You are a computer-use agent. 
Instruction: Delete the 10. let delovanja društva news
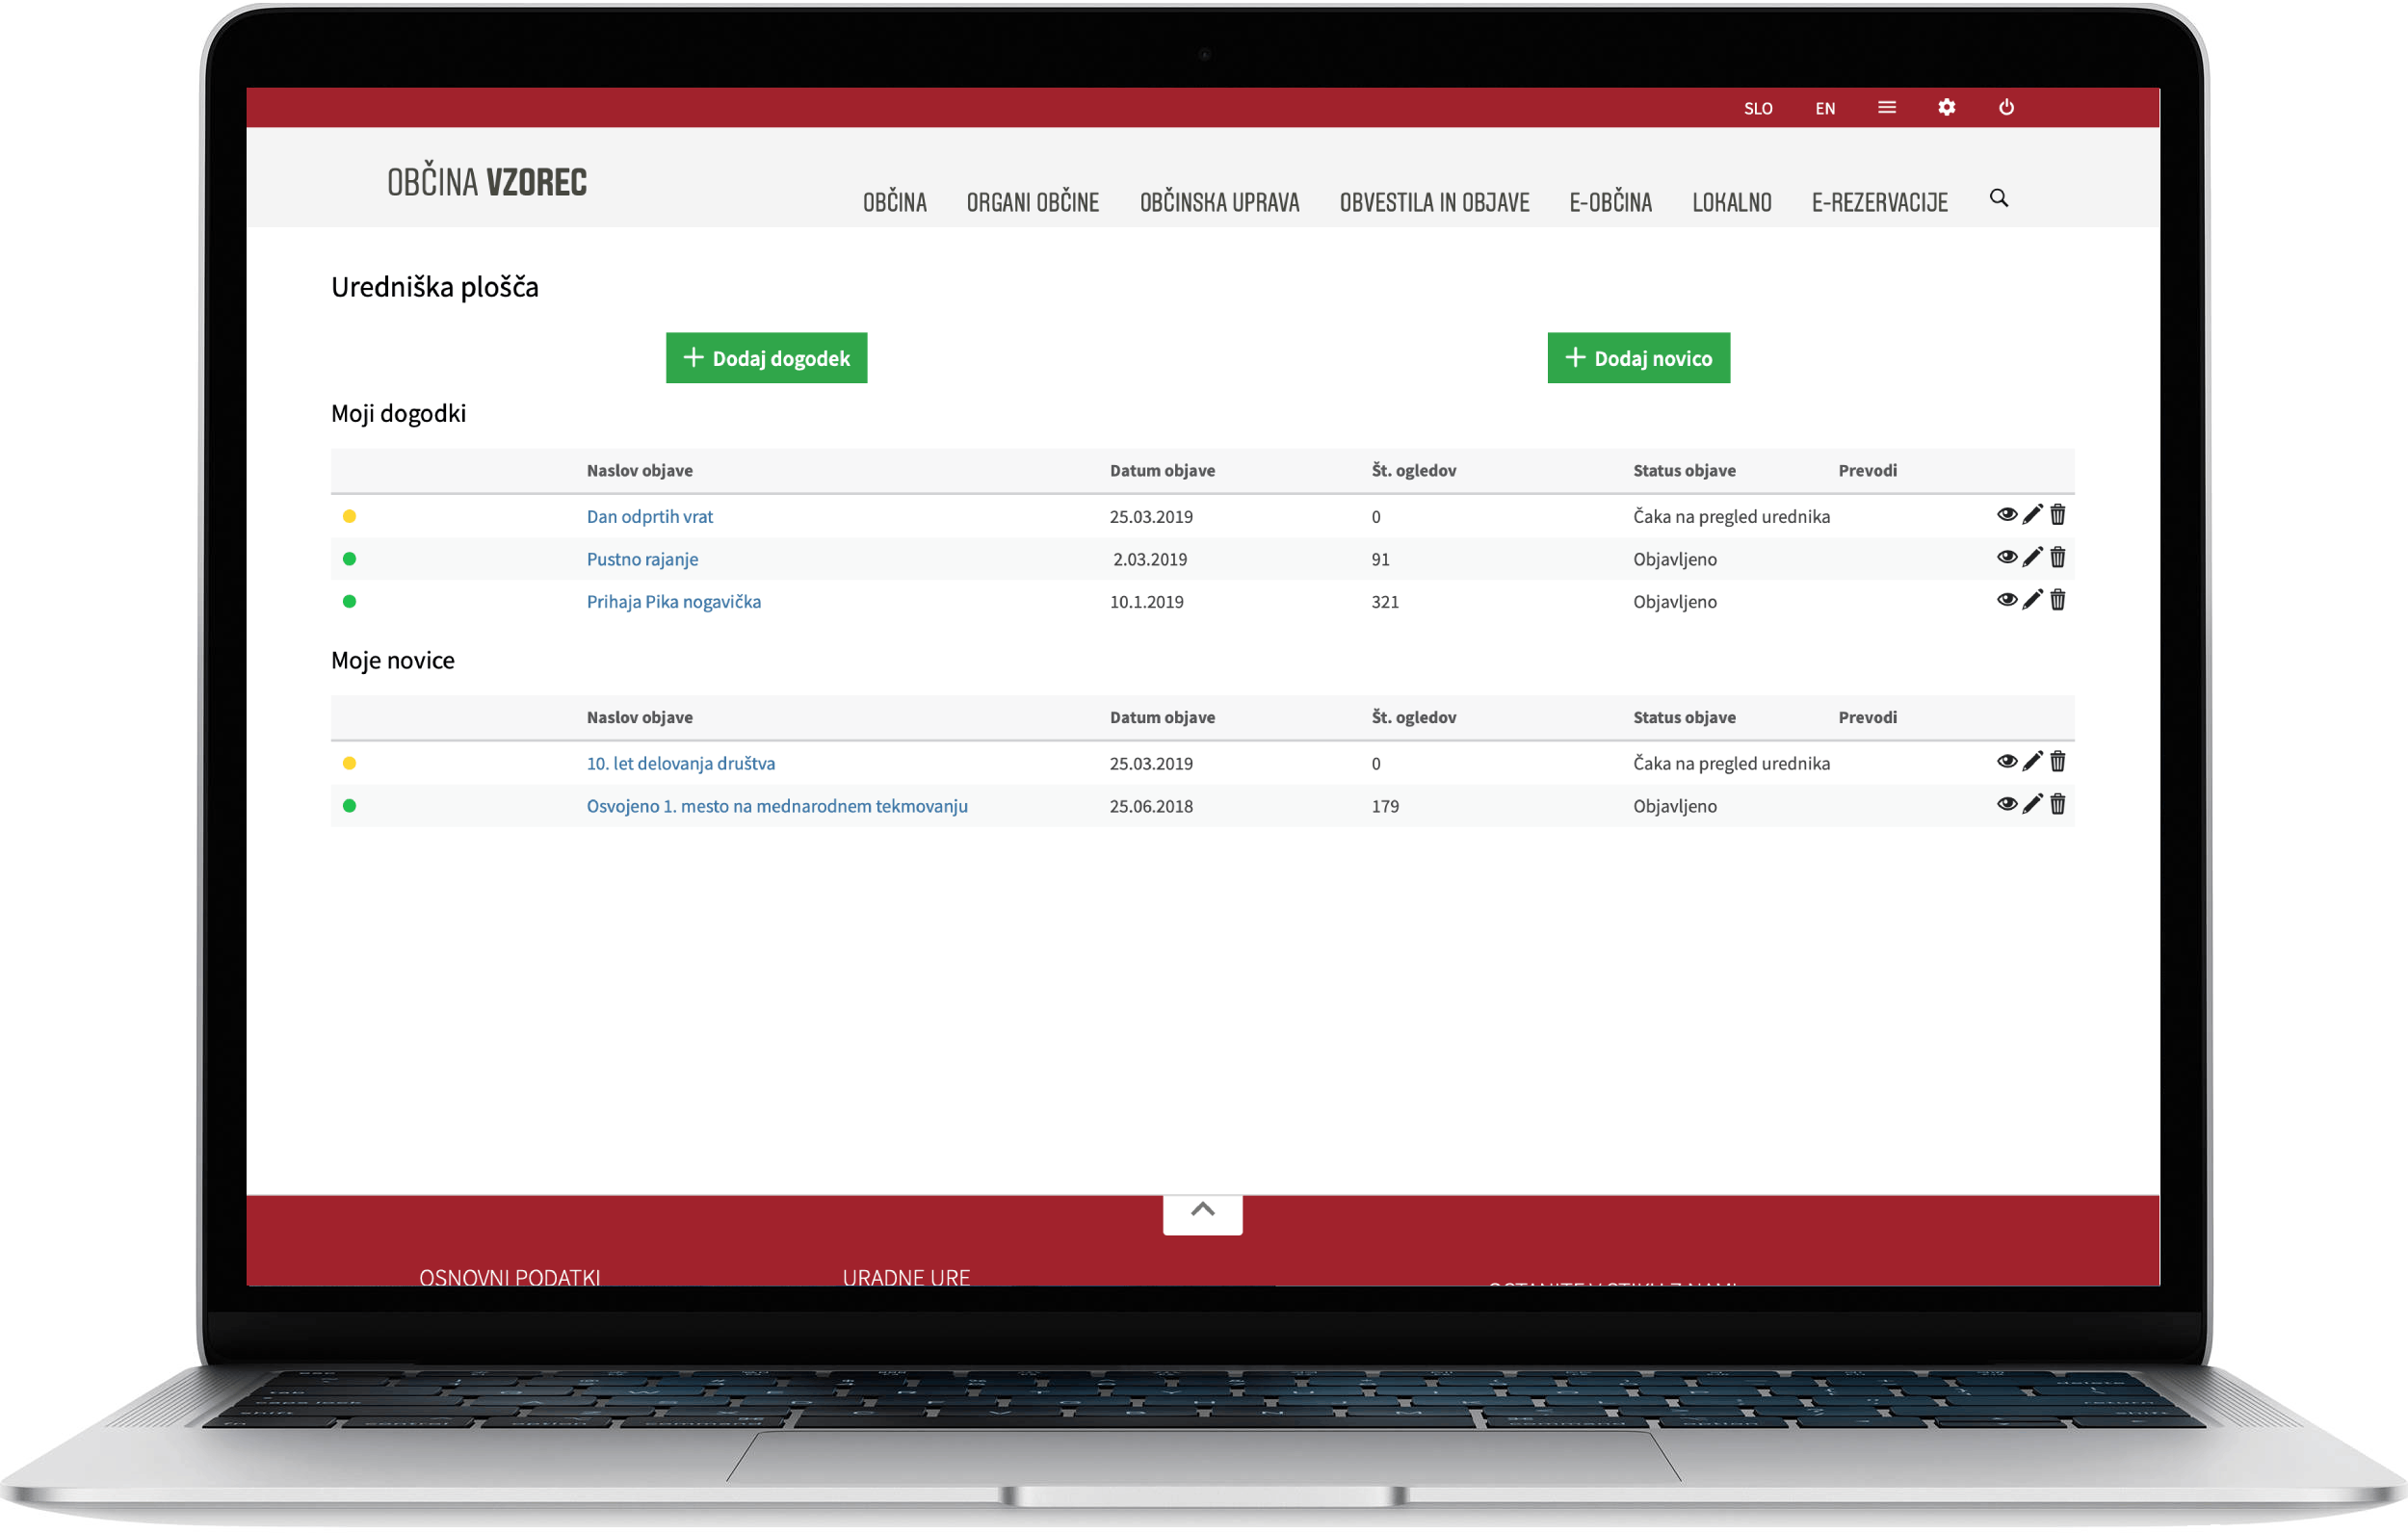2057,762
